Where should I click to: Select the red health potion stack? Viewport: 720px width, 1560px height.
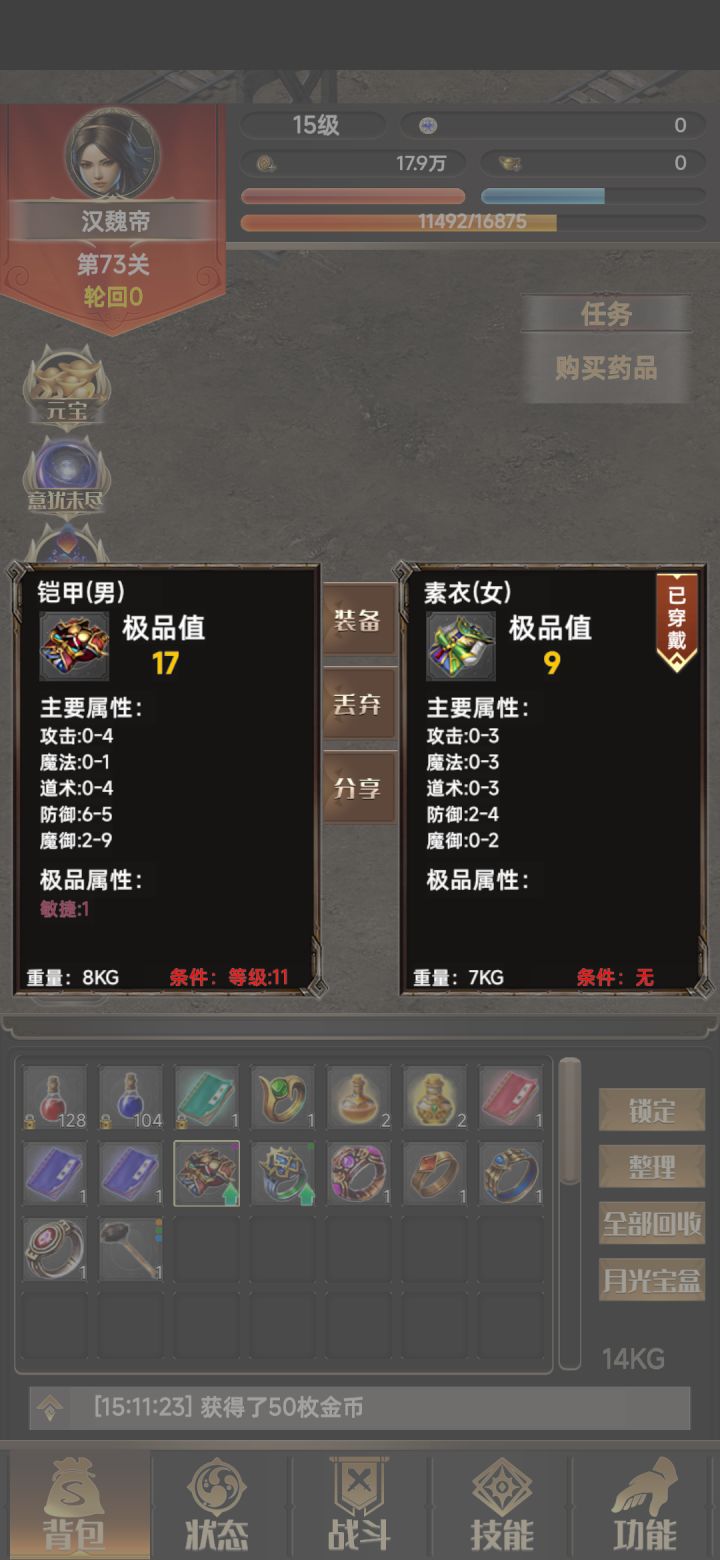55,1098
